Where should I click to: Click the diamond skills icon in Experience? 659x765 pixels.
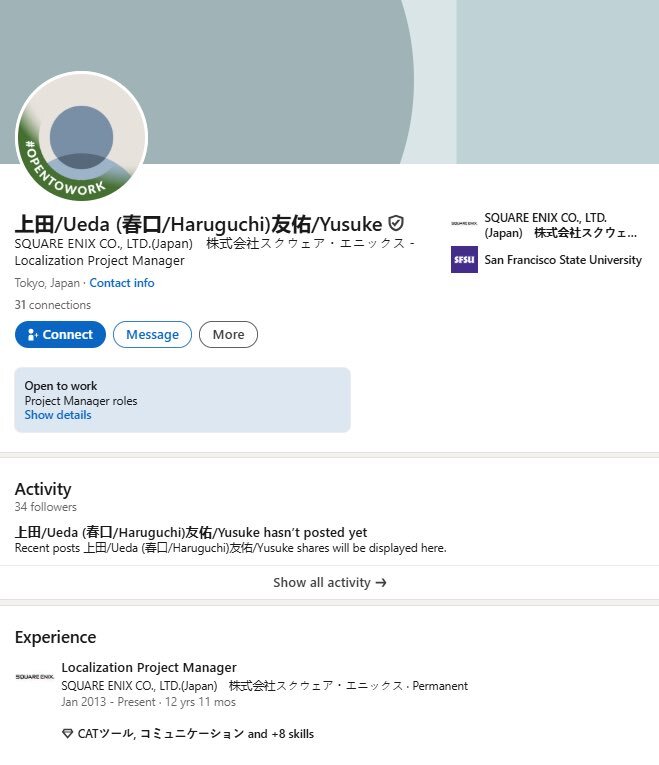67,734
